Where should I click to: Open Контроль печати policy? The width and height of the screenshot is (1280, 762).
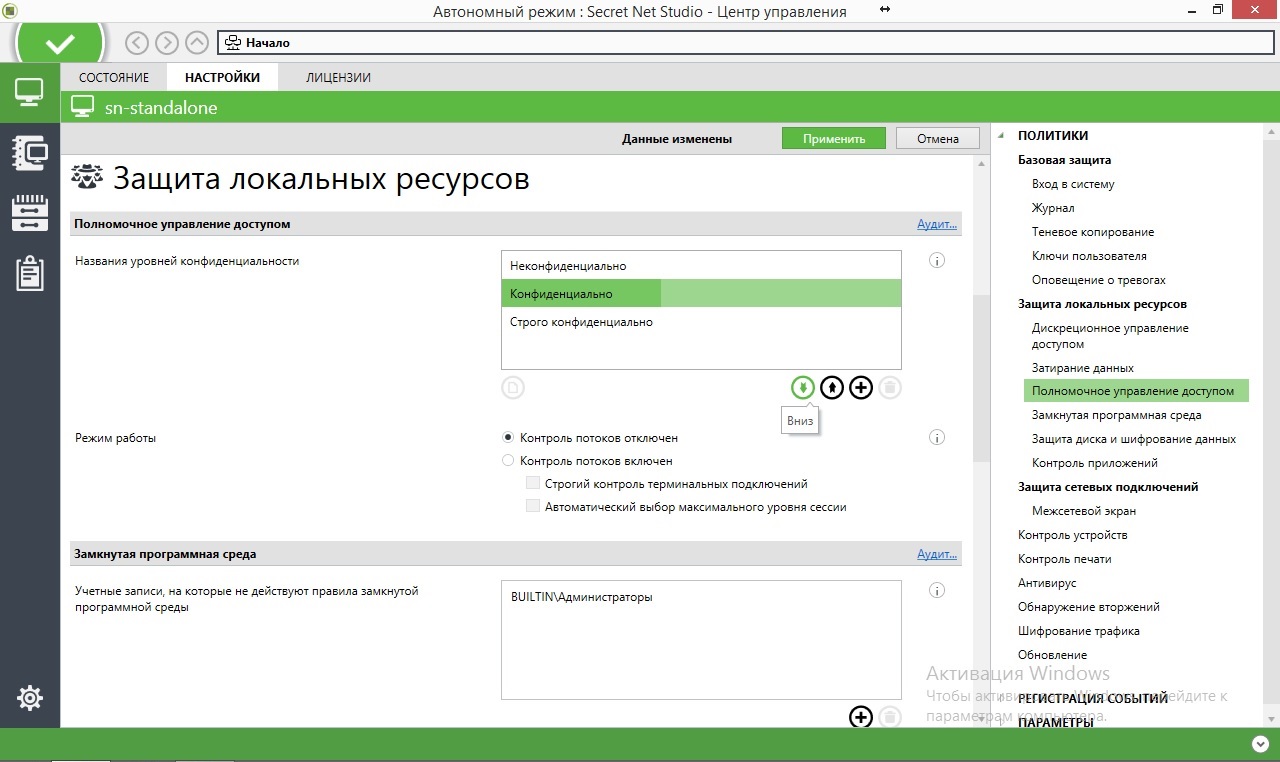coord(1064,559)
